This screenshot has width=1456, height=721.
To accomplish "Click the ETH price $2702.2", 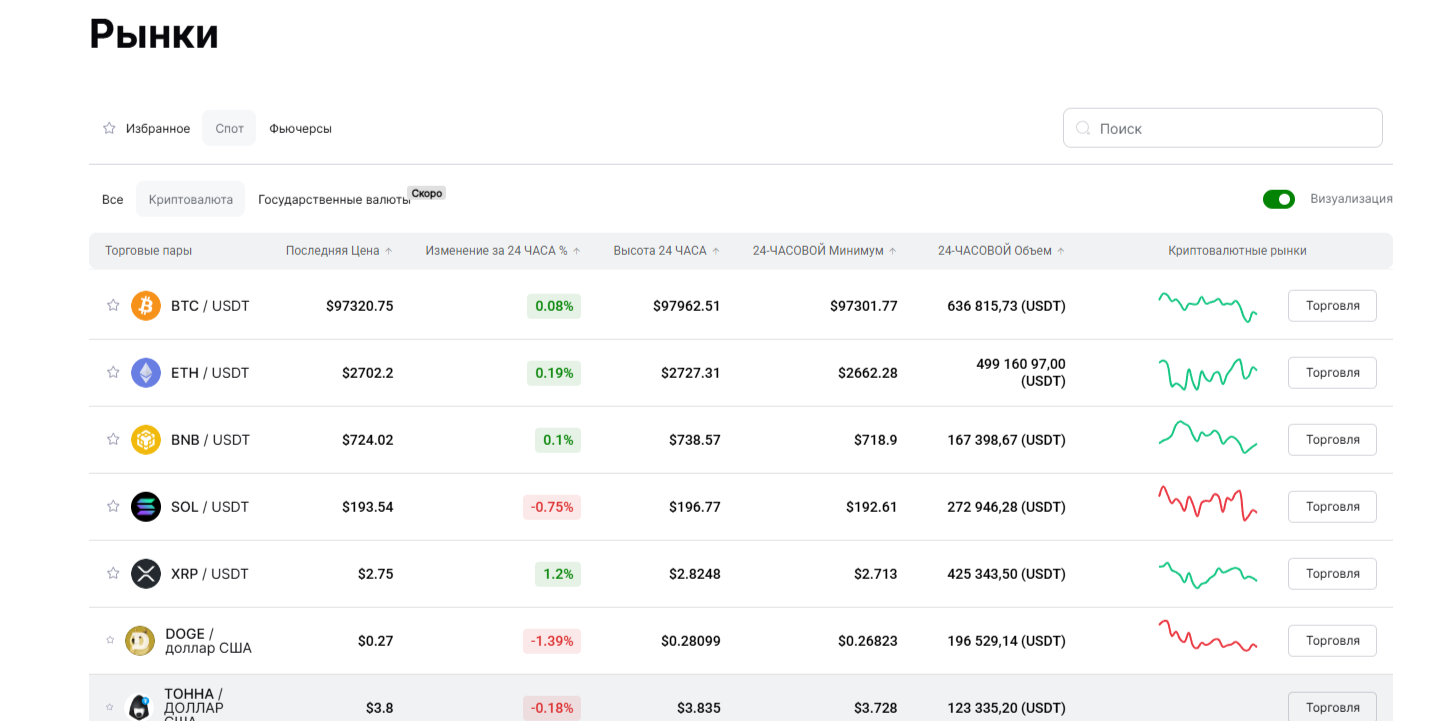I will coord(368,372).
